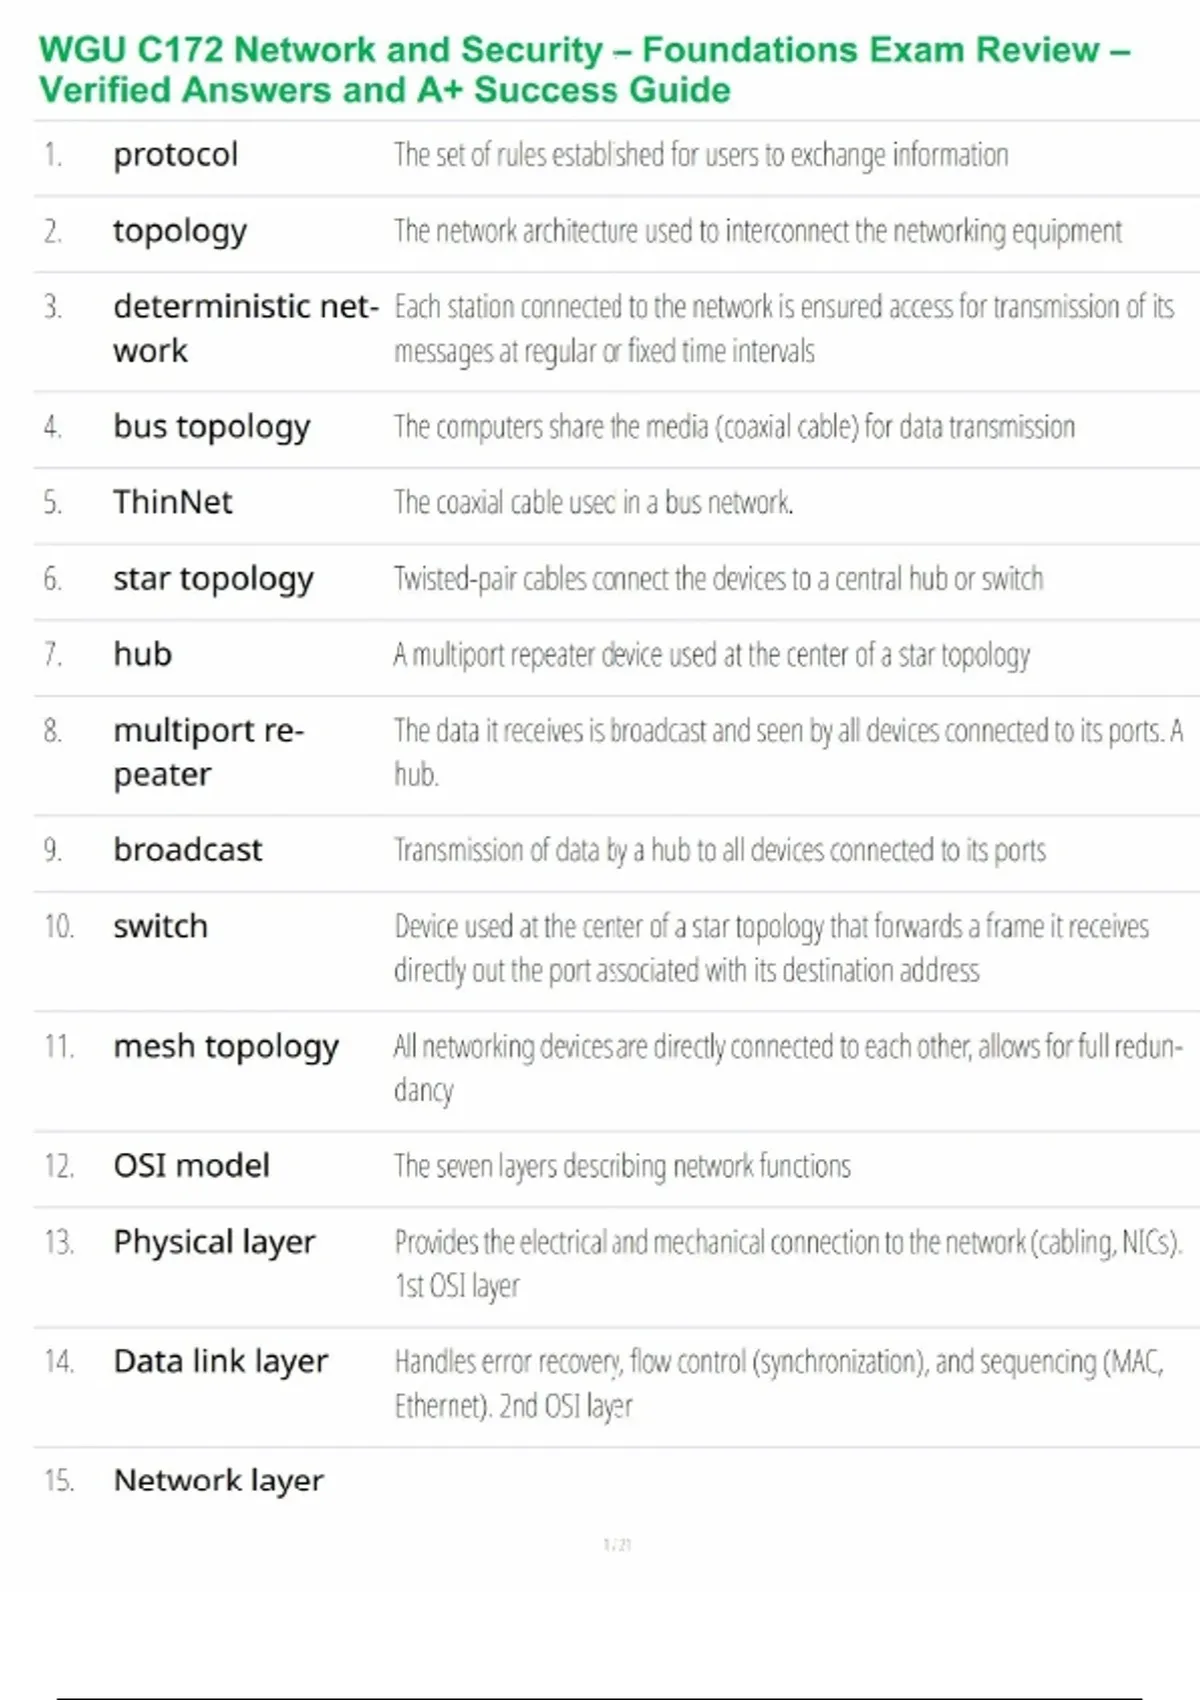This screenshot has height=1700, width=1200.
Task: Click the "Data link layer" term
Action: tap(220, 1361)
